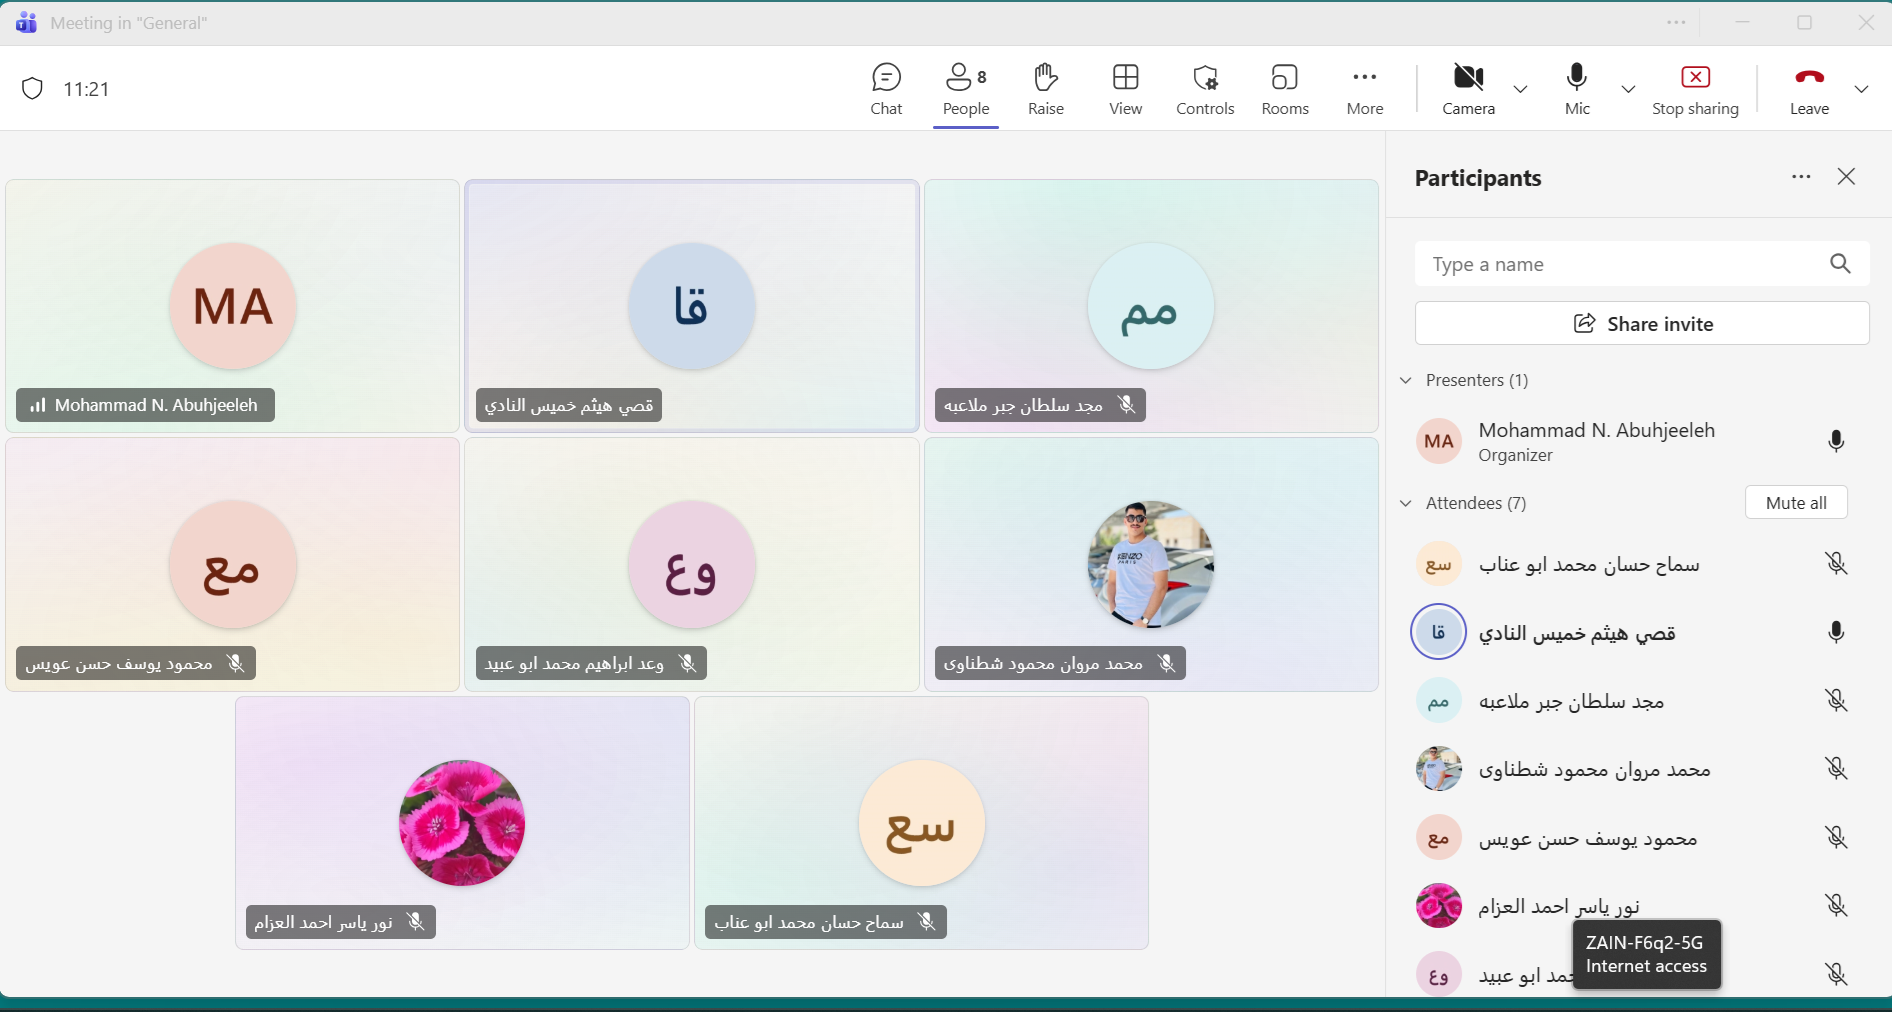The image size is (1892, 1012).
Task: Click the مم avatar on video tile
Action: tap(1151, 307)
